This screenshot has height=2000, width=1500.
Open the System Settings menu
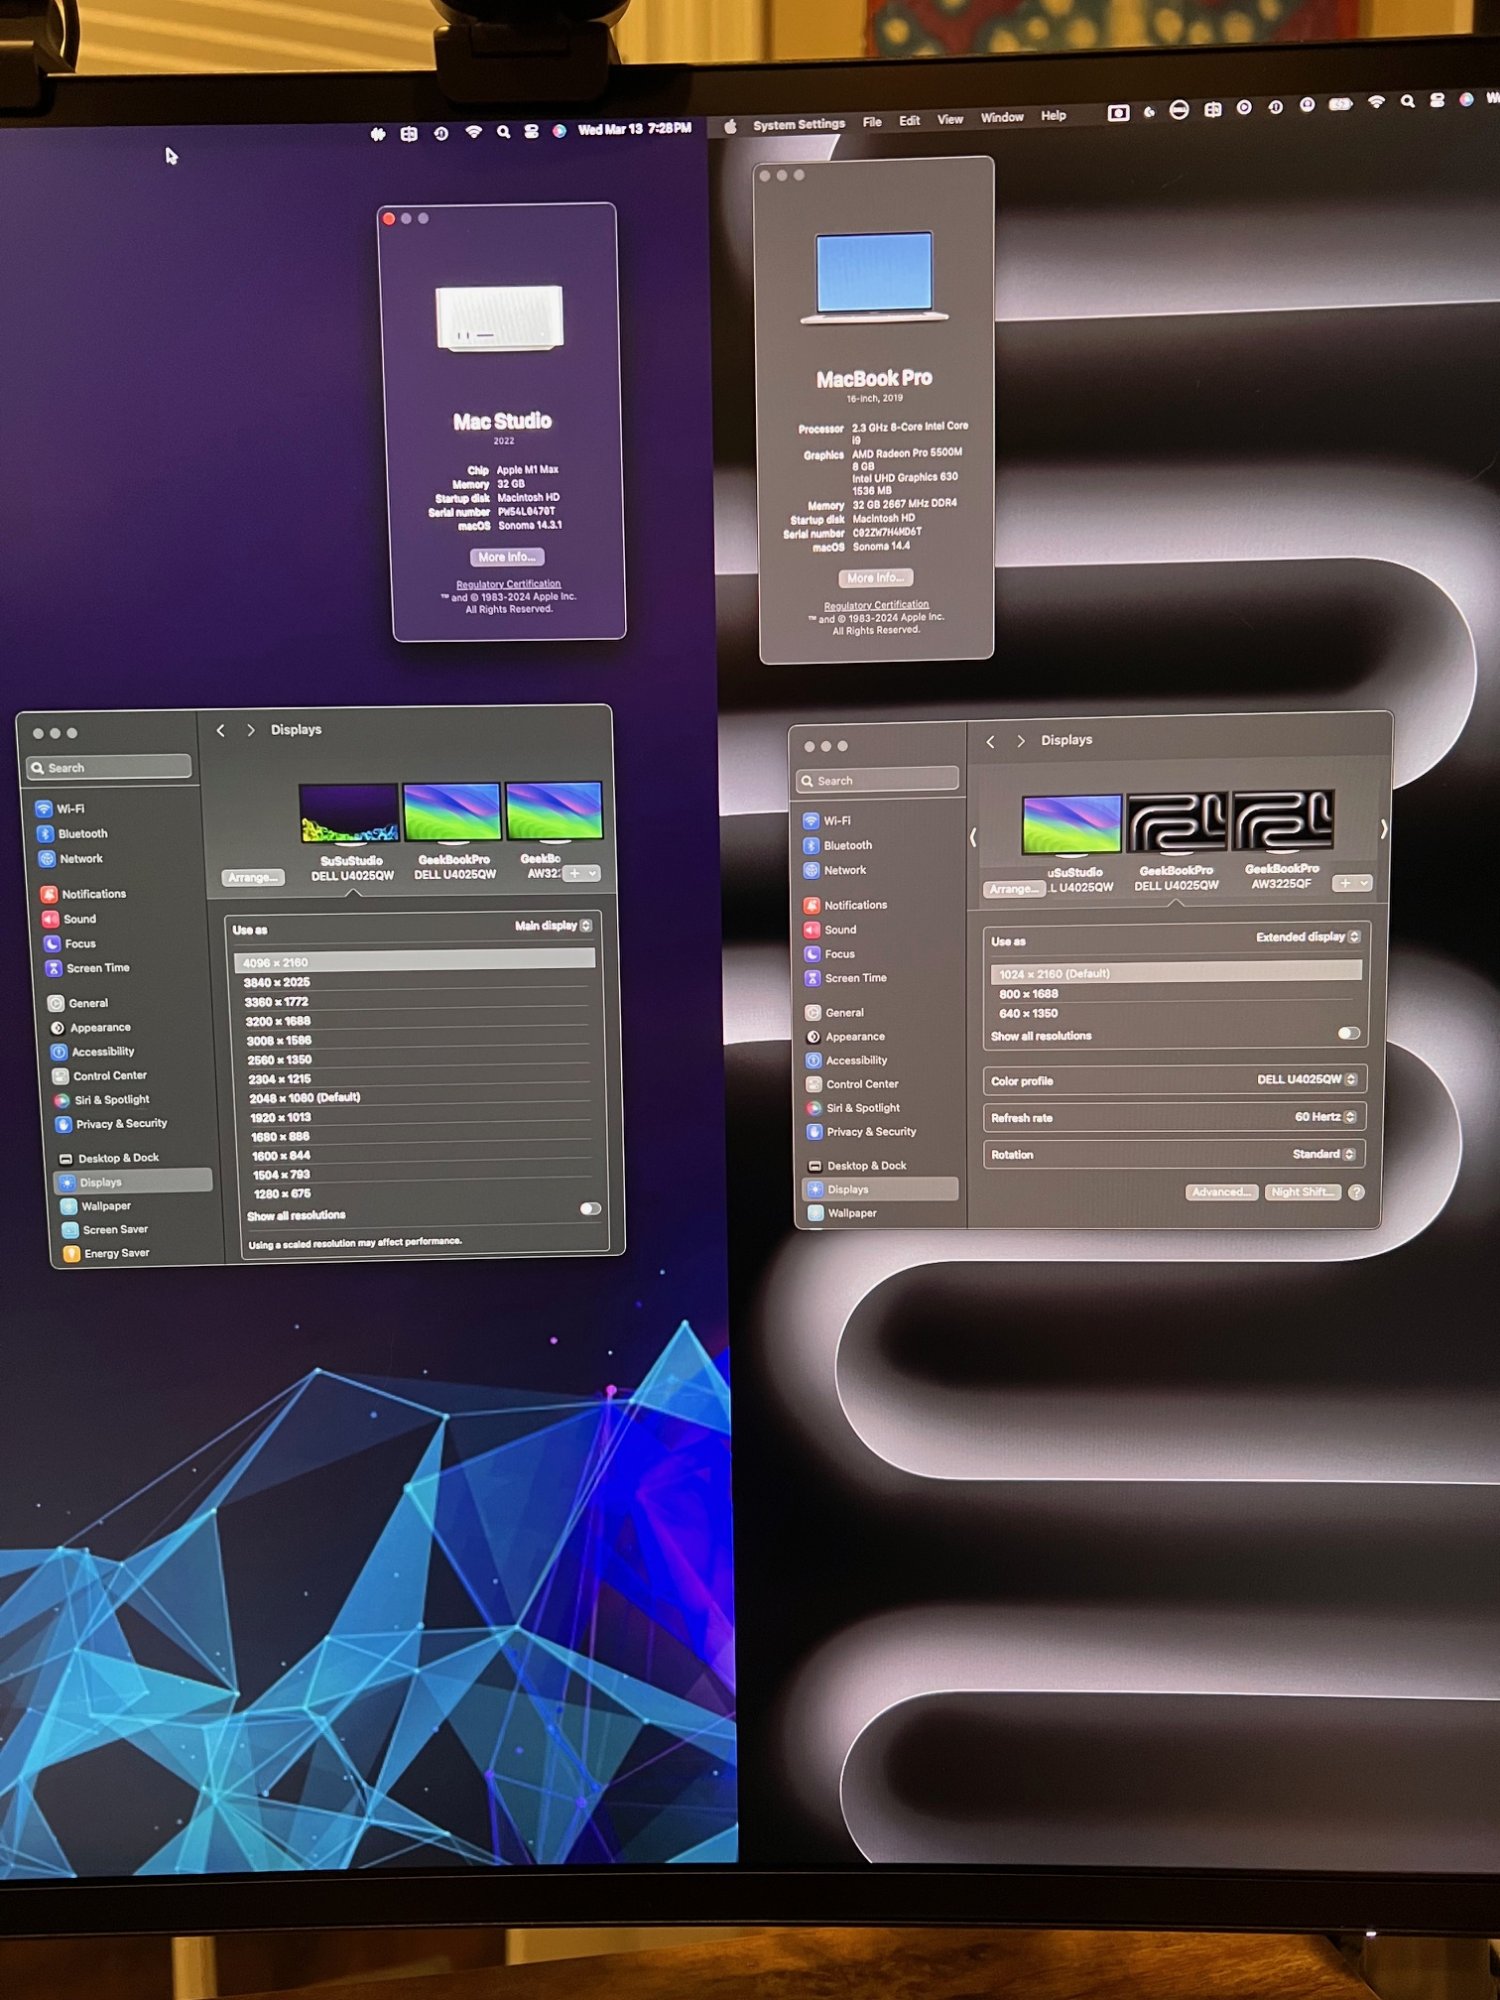coord(799,124)
